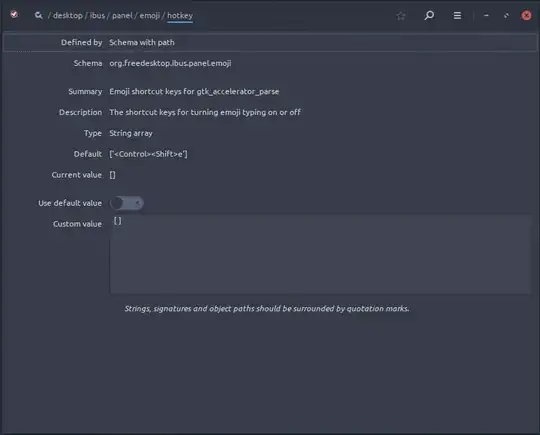Screen dimensions: 540x435
Task: Click the quotation marks hint text
Action: (x=267, y=309)
